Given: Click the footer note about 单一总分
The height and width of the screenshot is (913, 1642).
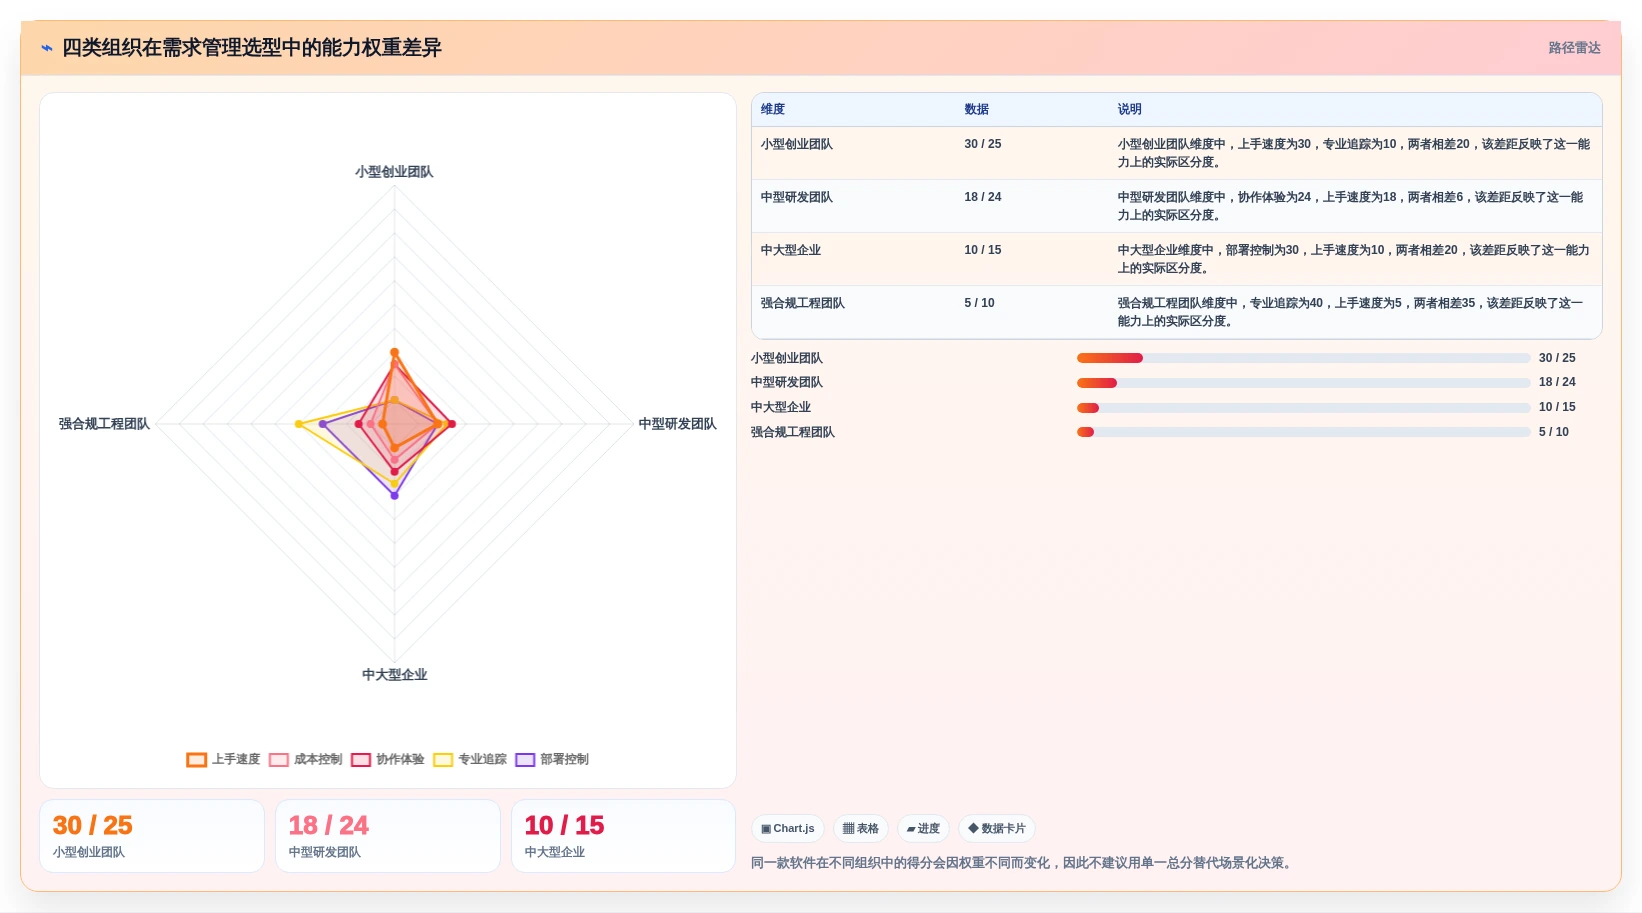Looking at the screenshot, I should pyautogui.click(x=1023, y=863).
